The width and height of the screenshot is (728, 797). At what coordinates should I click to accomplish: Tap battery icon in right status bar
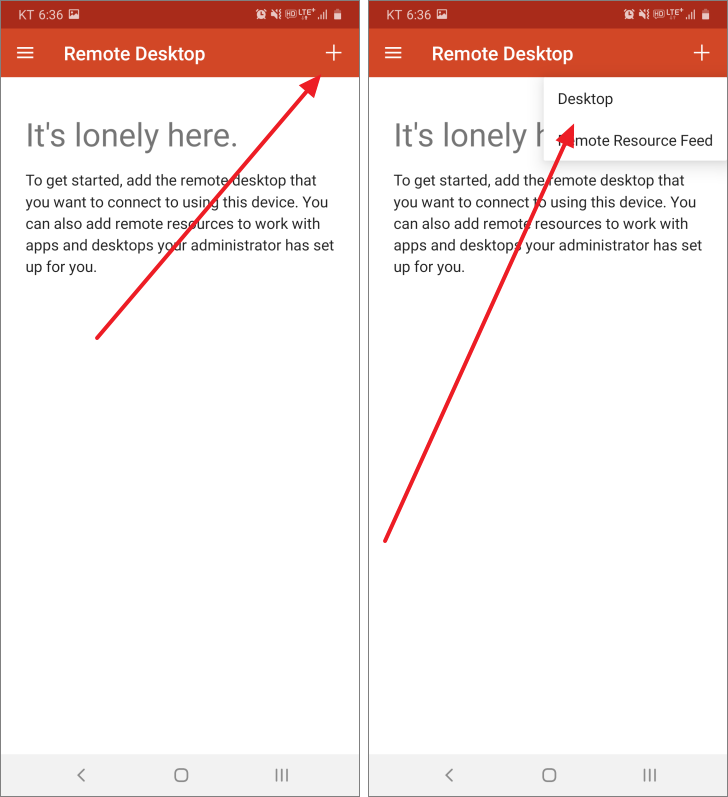[x=706, y=15]
